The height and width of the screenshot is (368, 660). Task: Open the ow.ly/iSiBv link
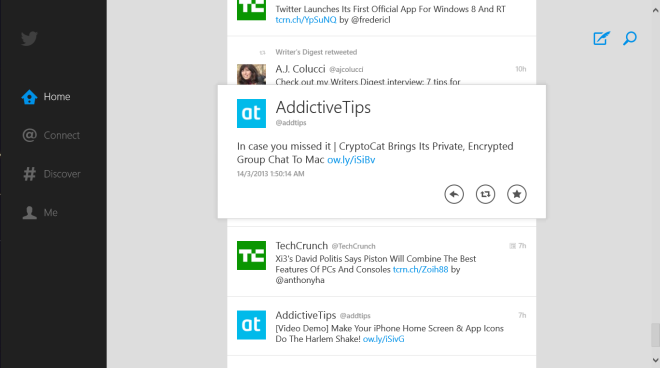tap(351, 160)
